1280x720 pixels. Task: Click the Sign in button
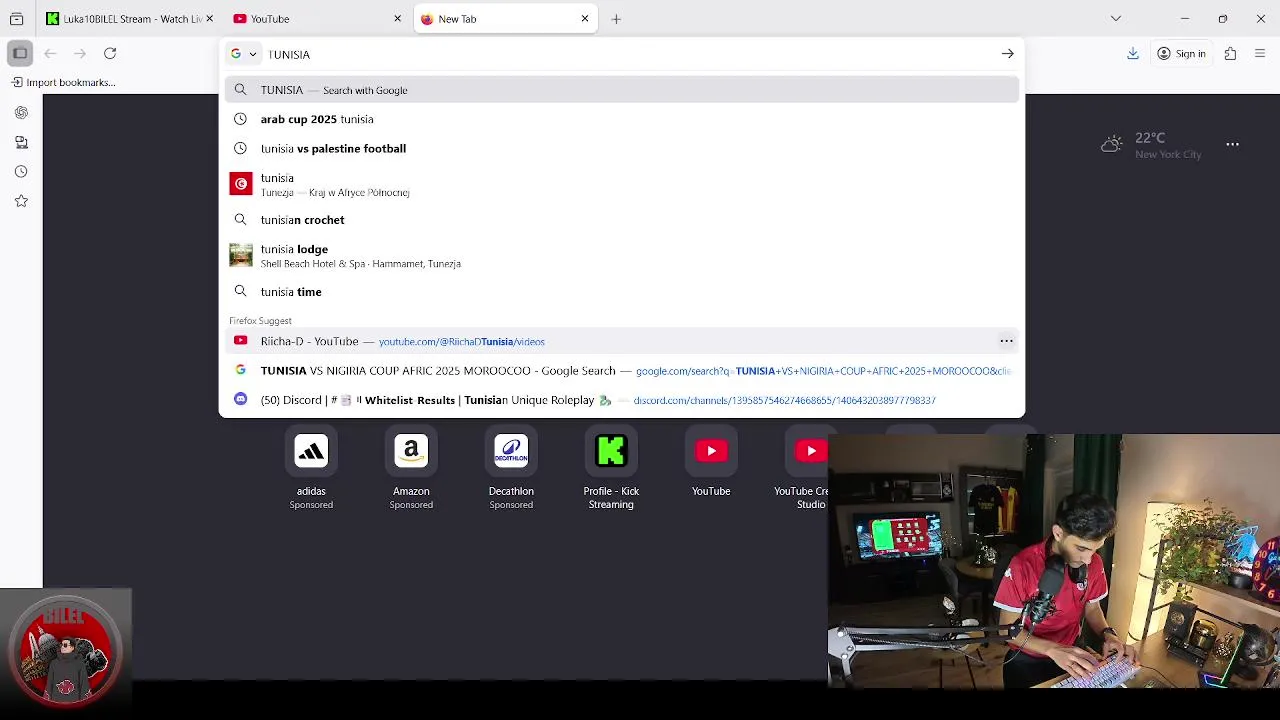click(x=1181, y=54)
